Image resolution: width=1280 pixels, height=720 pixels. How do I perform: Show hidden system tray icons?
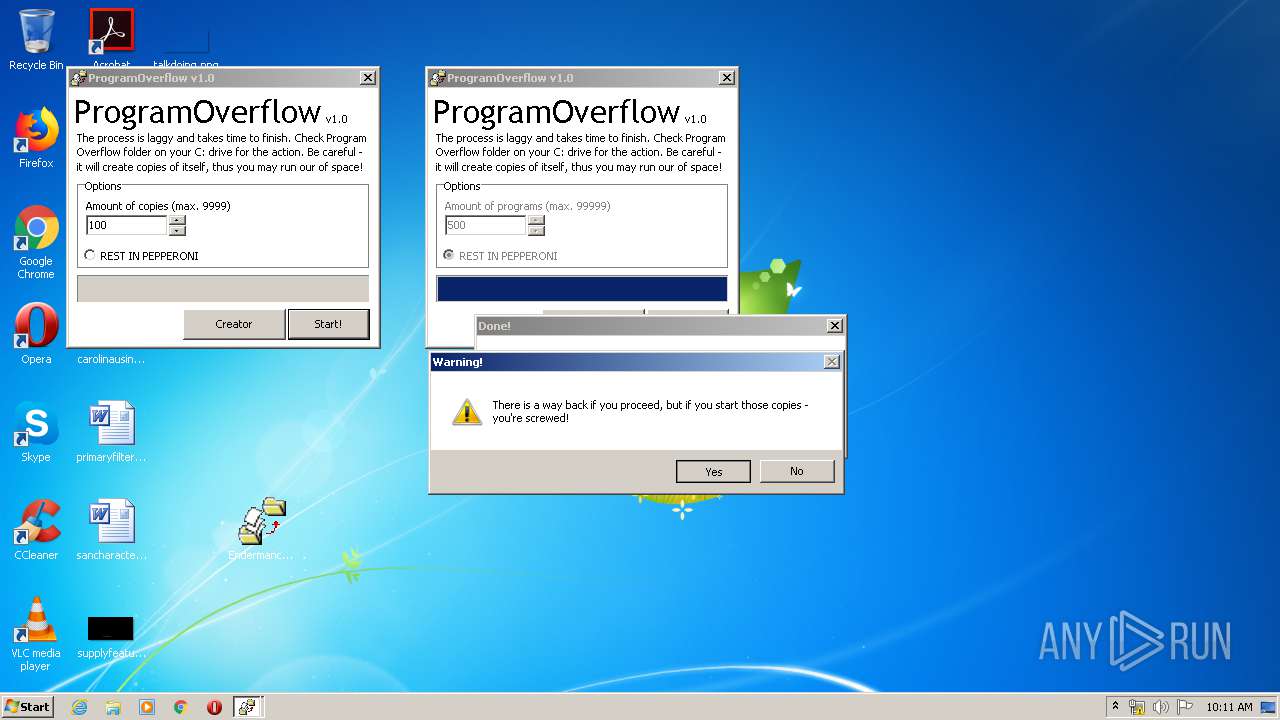click(1115, 707)
